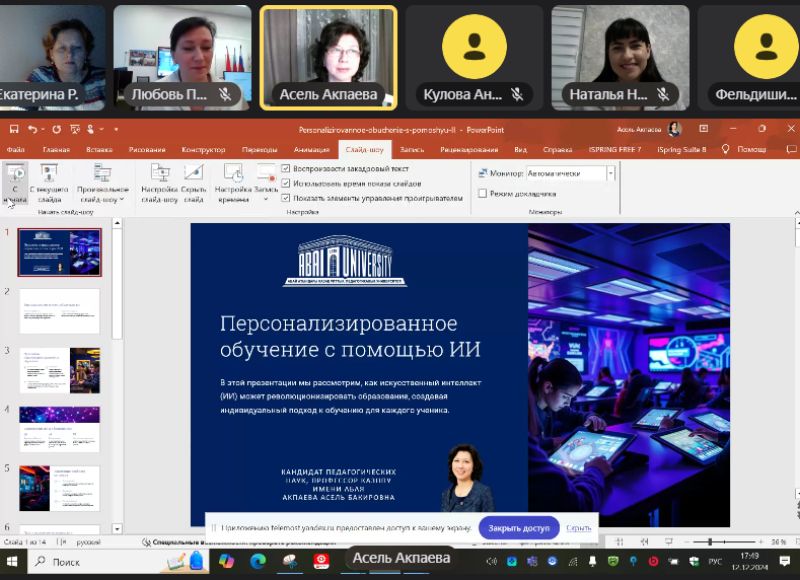The image size is (800, 580).
Task: Uncheck 'Использовать время показа слайдов'
Action: pyautogui.click(x=286, y=183)
